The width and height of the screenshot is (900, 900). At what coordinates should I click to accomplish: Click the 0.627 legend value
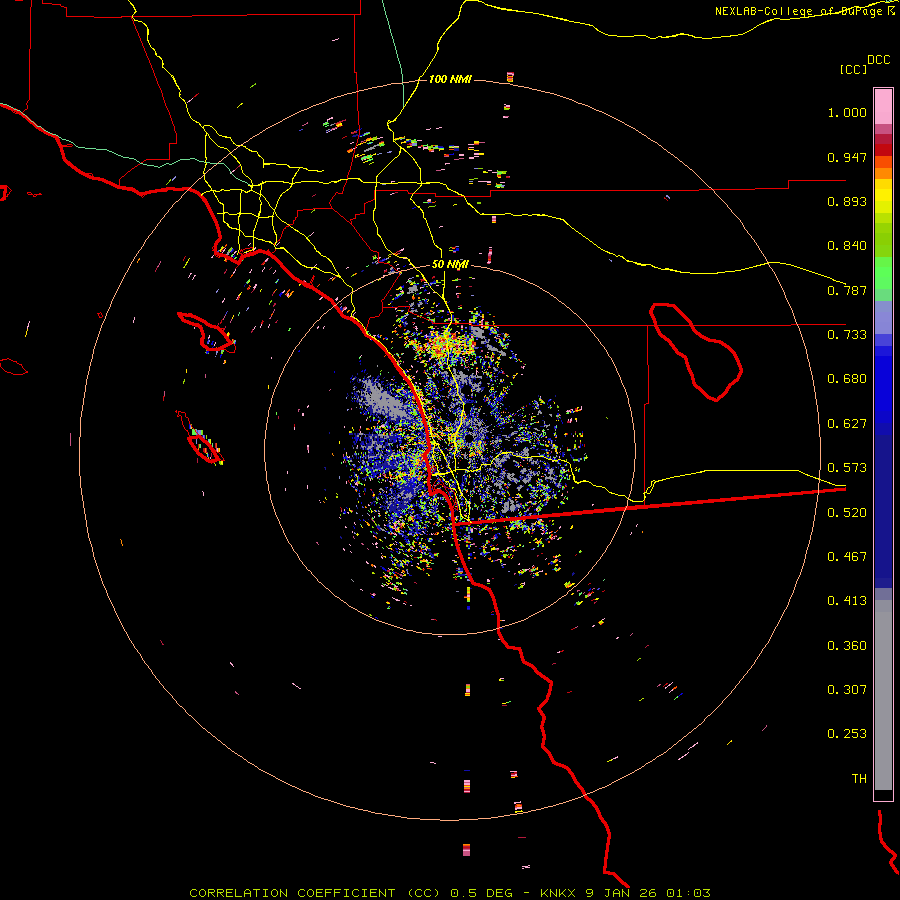847,424
